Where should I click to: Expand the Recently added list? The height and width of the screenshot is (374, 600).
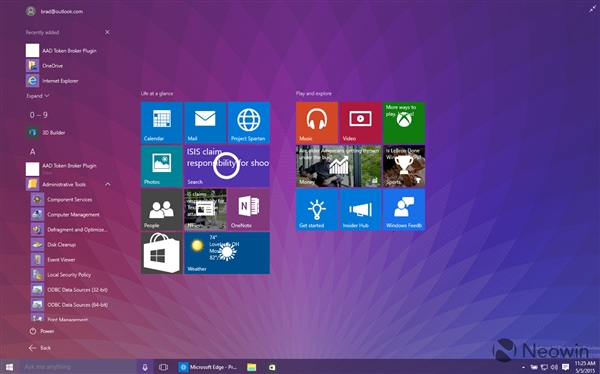pos(38,96)
